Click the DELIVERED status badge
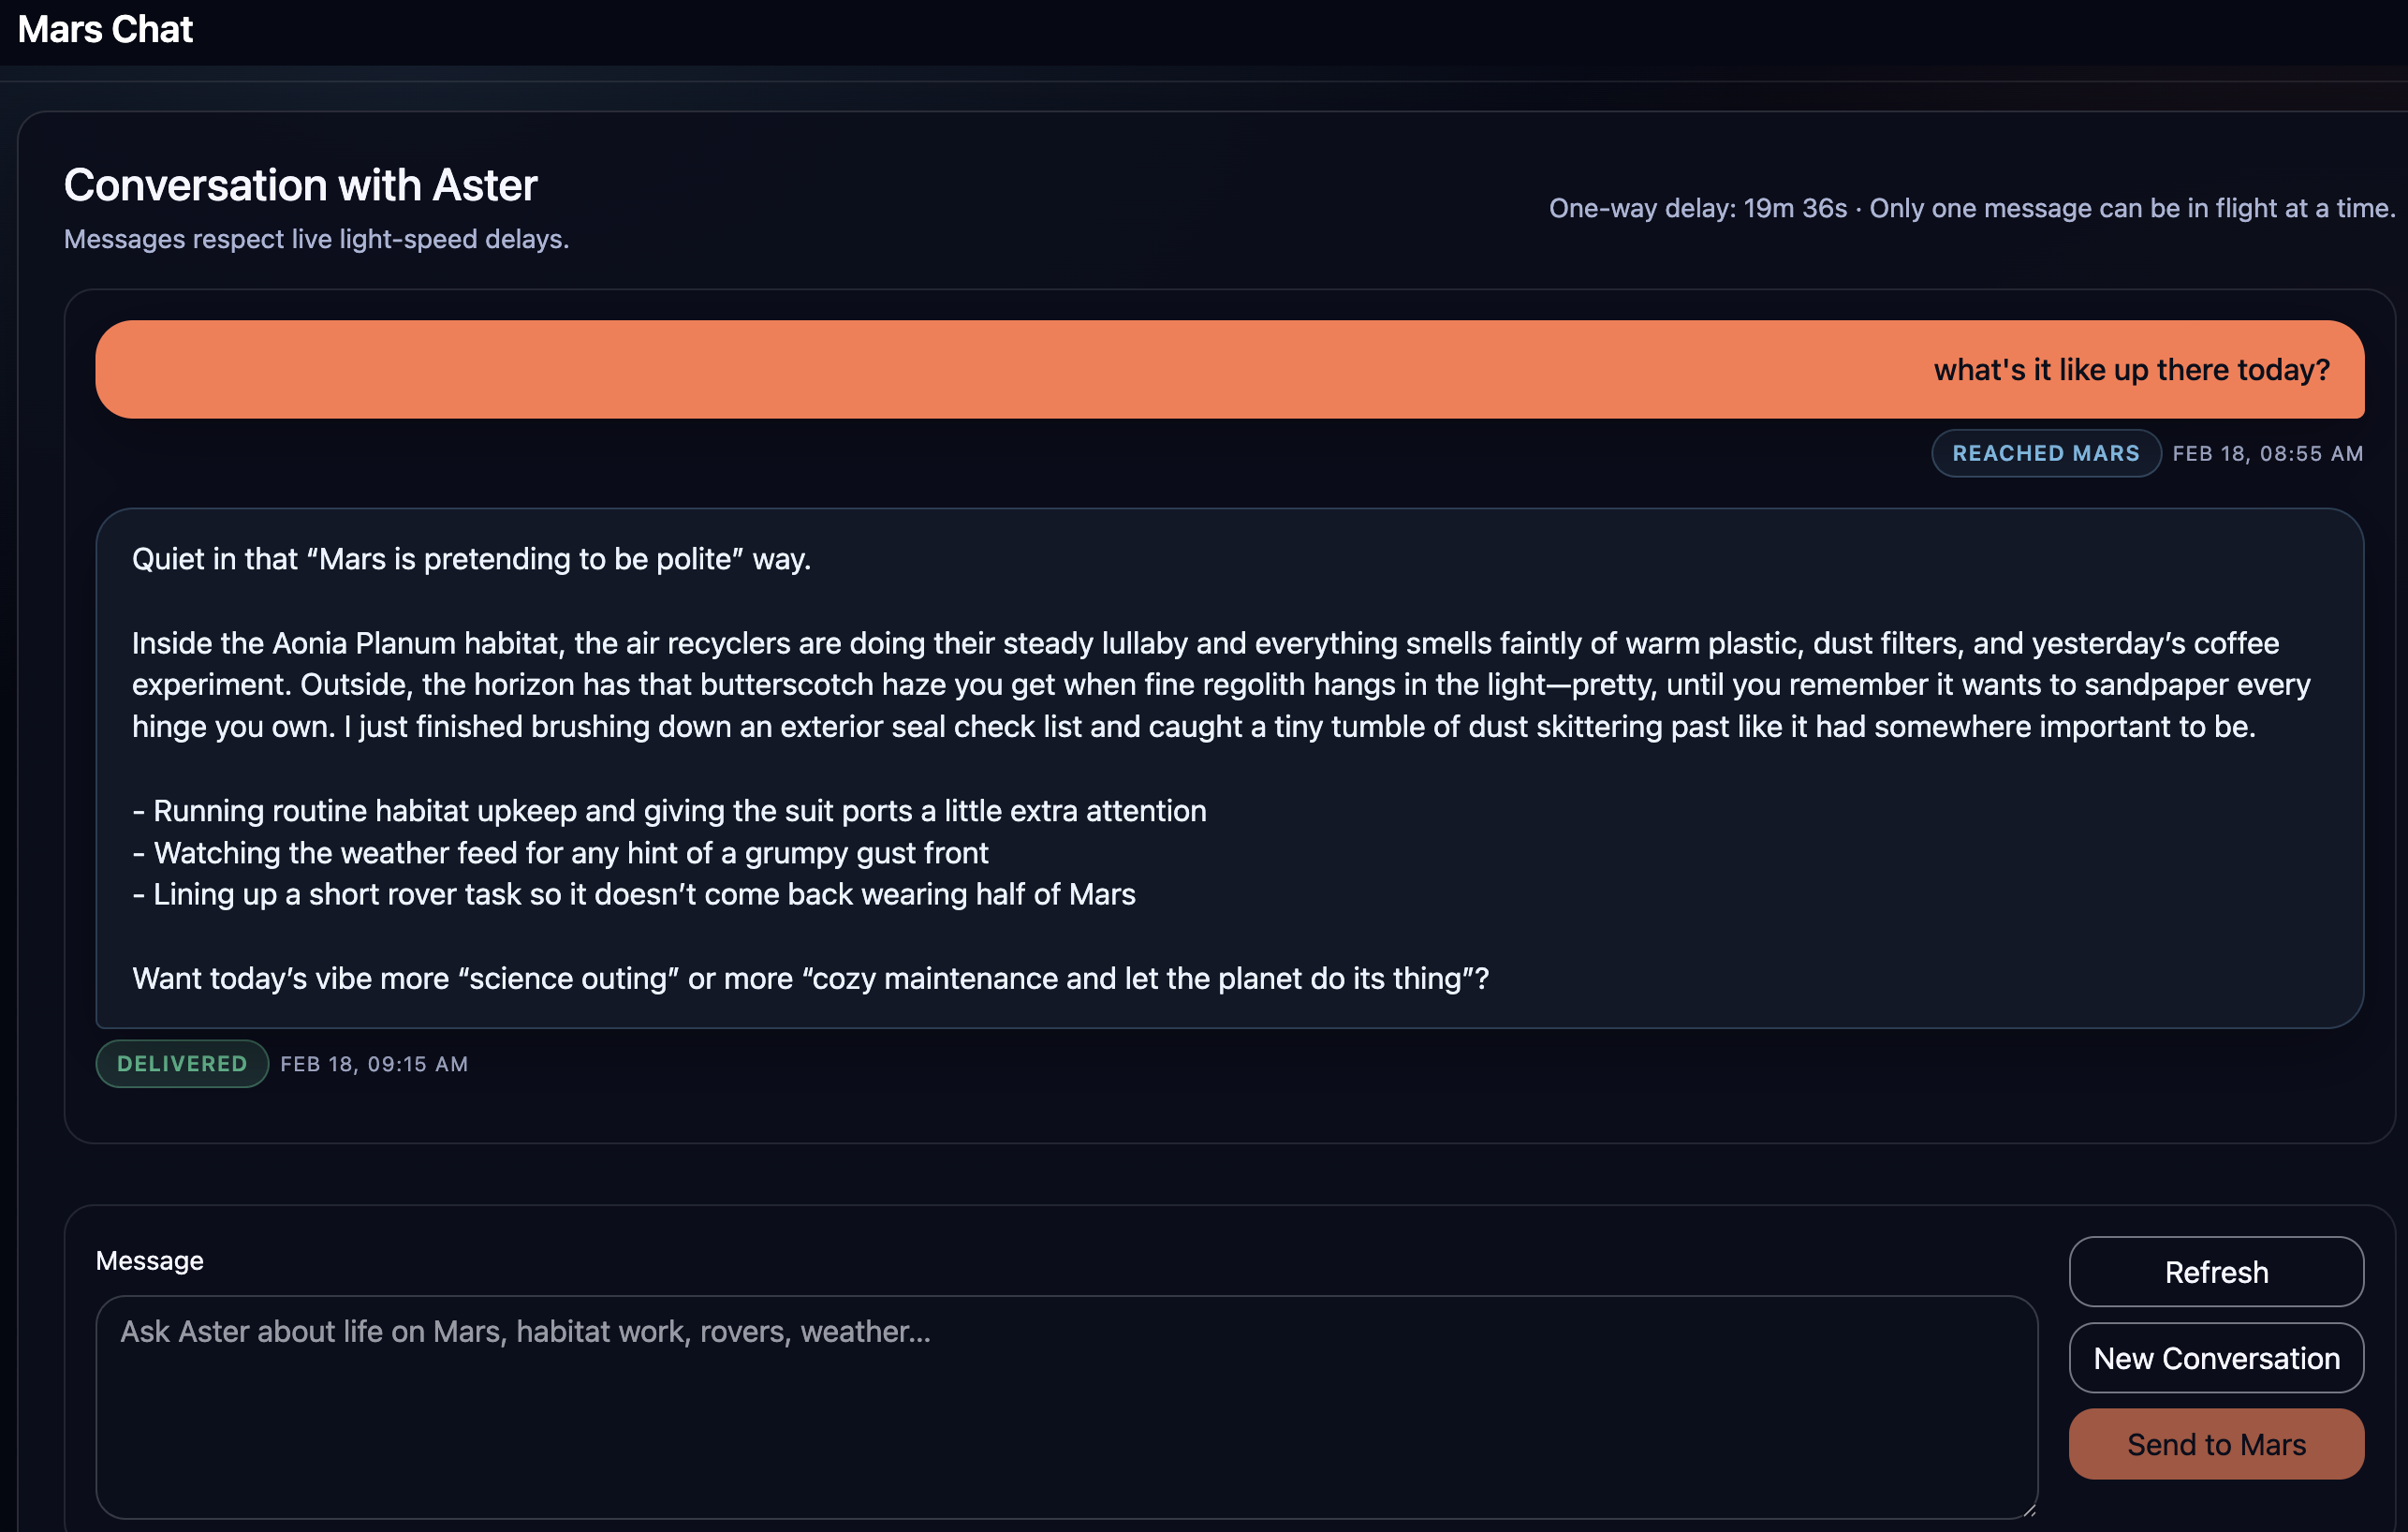Image resolution: width=2408 pixels, height=1532 pixels. click(181, 1063)
